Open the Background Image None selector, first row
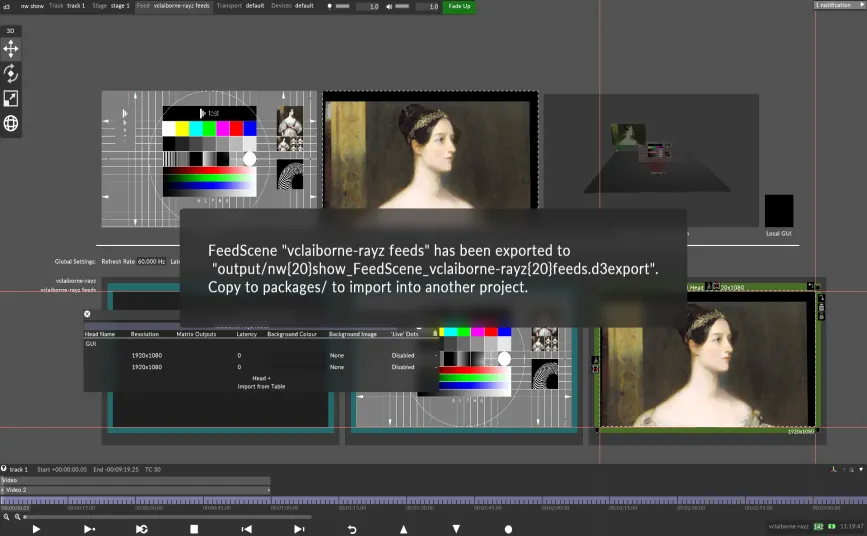Viewport: 867px width, 536px height. click(337, 355)
